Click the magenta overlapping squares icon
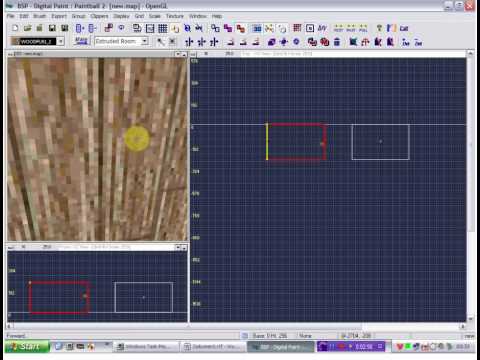The width and height of the screenshot is (480, 360). click(228, 28)
